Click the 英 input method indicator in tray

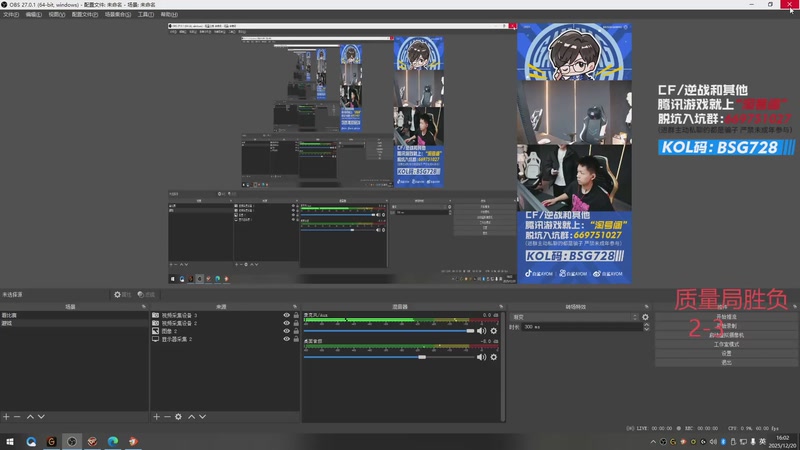(763, 442)
